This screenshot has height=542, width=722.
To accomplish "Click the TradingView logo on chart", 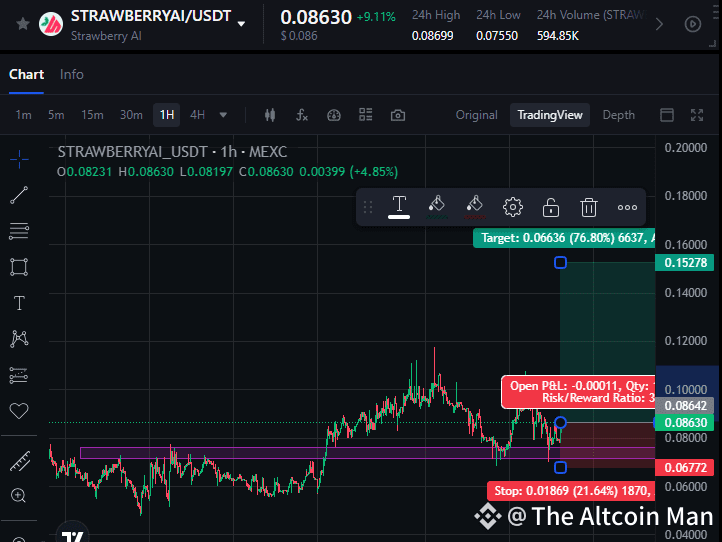I will coord(72,534).
